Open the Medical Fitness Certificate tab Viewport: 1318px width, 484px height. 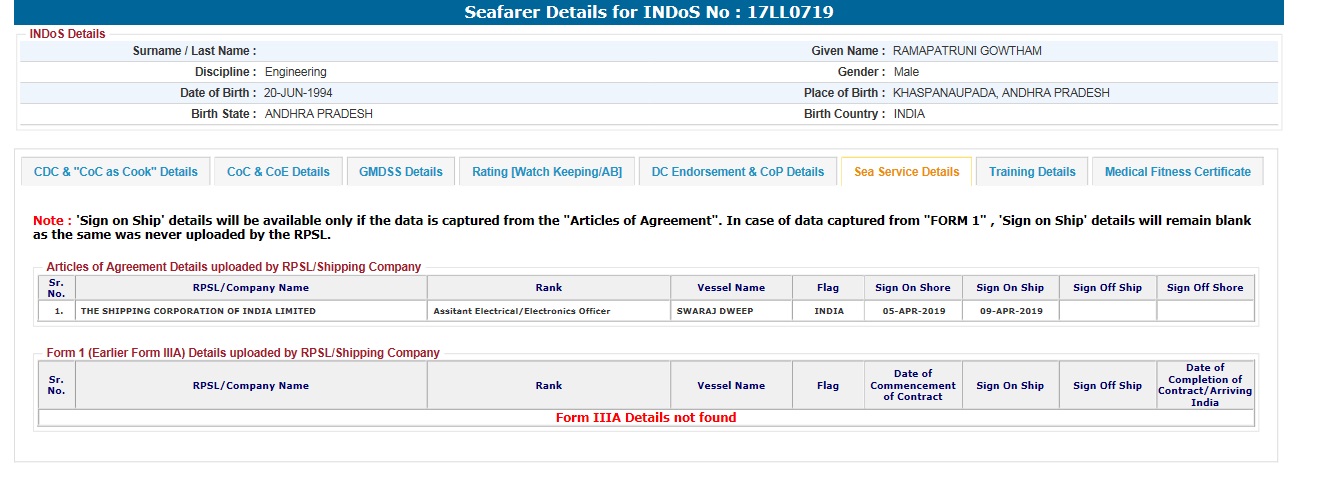(x=1177, y=172)
